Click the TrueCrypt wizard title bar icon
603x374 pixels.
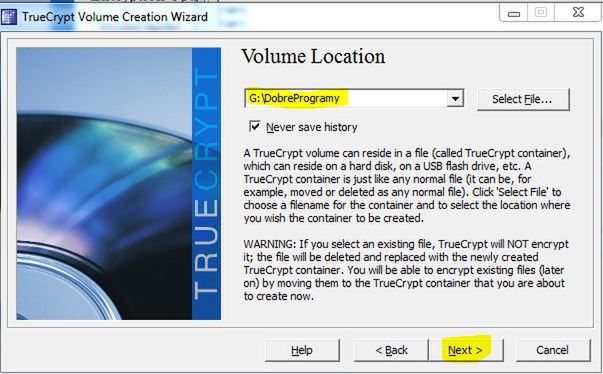click(8, 17)
